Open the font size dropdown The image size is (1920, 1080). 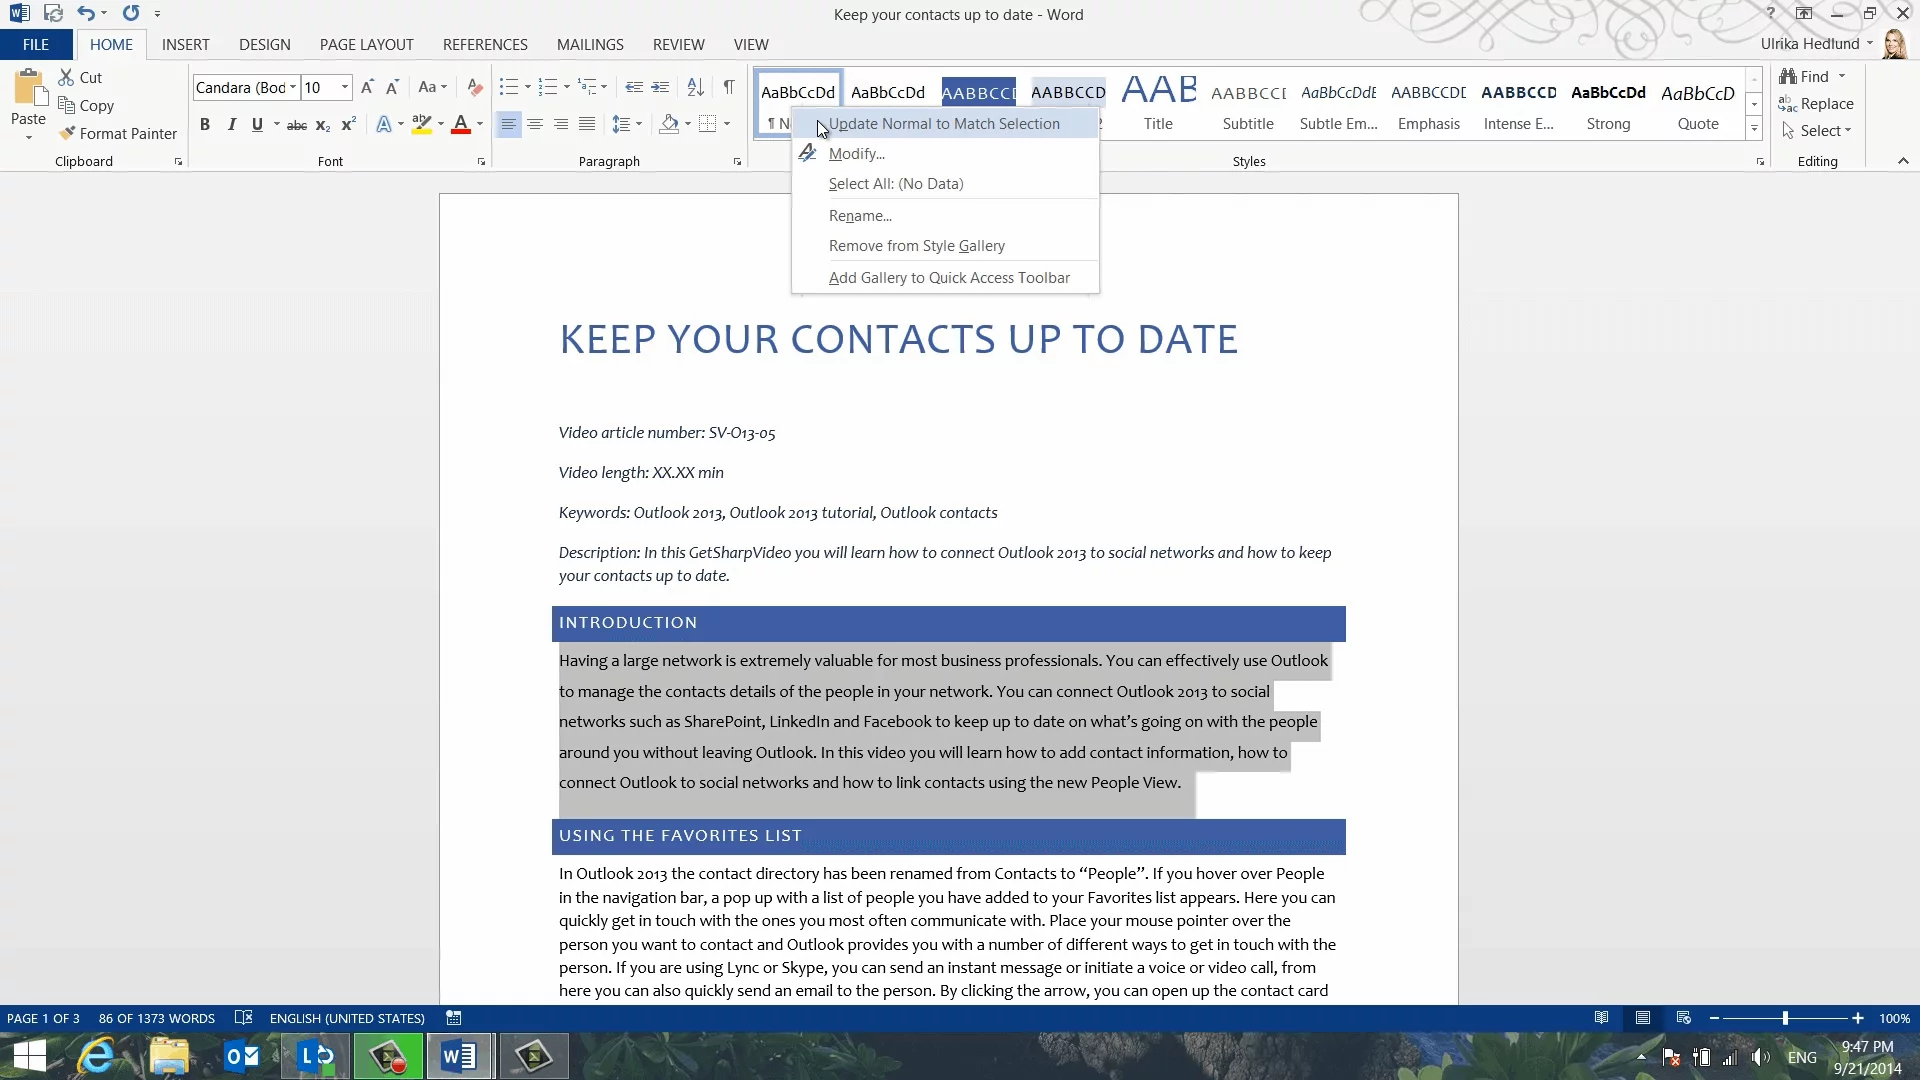coord(345,88)
